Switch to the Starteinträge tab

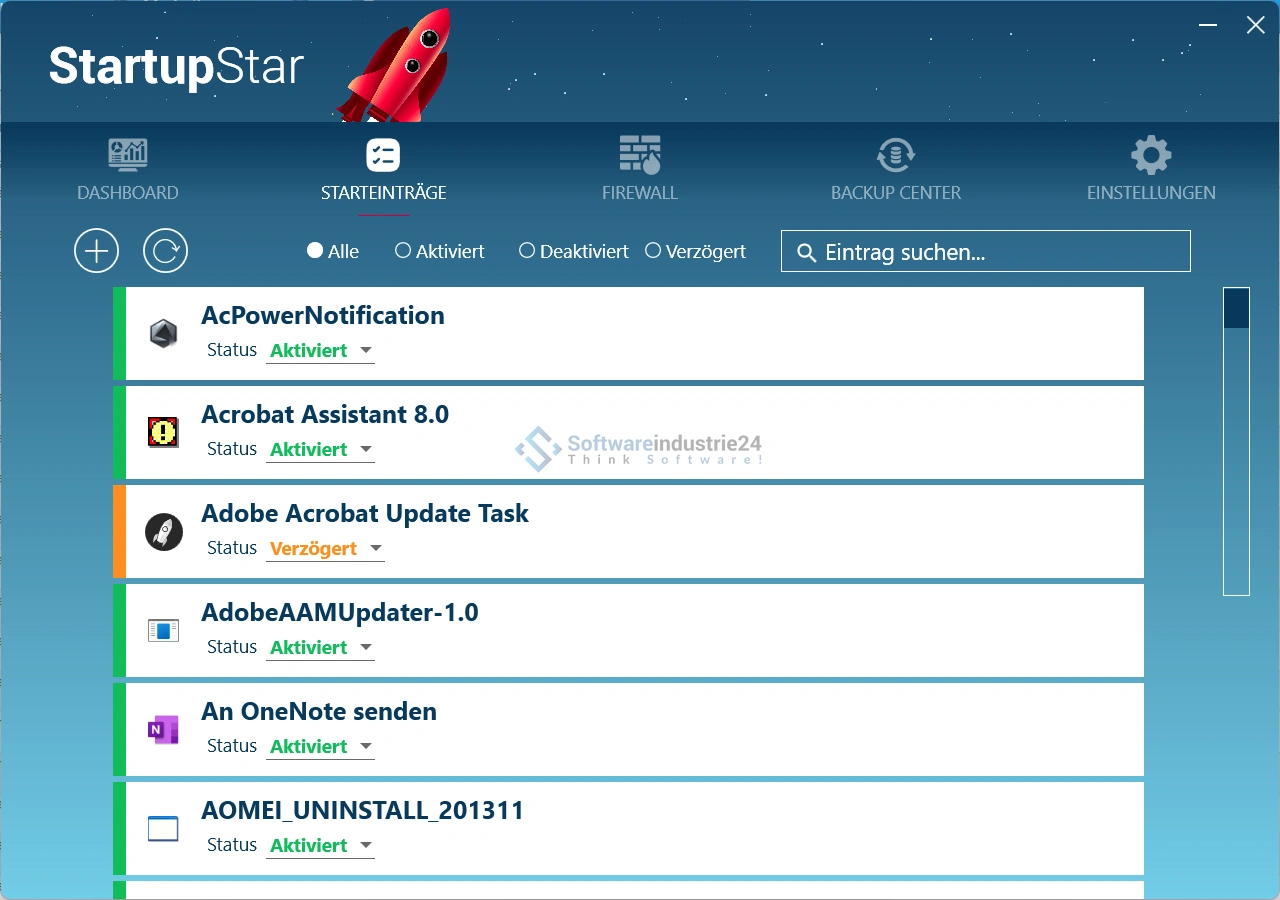click(x=383, y=170)
